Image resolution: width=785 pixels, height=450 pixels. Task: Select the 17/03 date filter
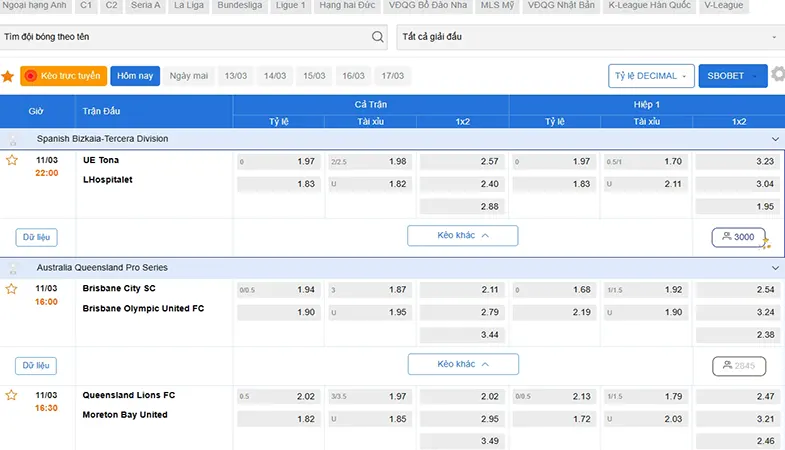click(392, 76)
